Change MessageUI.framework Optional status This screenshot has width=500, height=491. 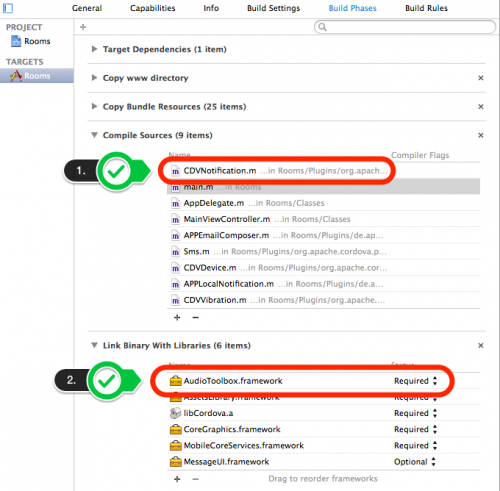click(415, 462)
